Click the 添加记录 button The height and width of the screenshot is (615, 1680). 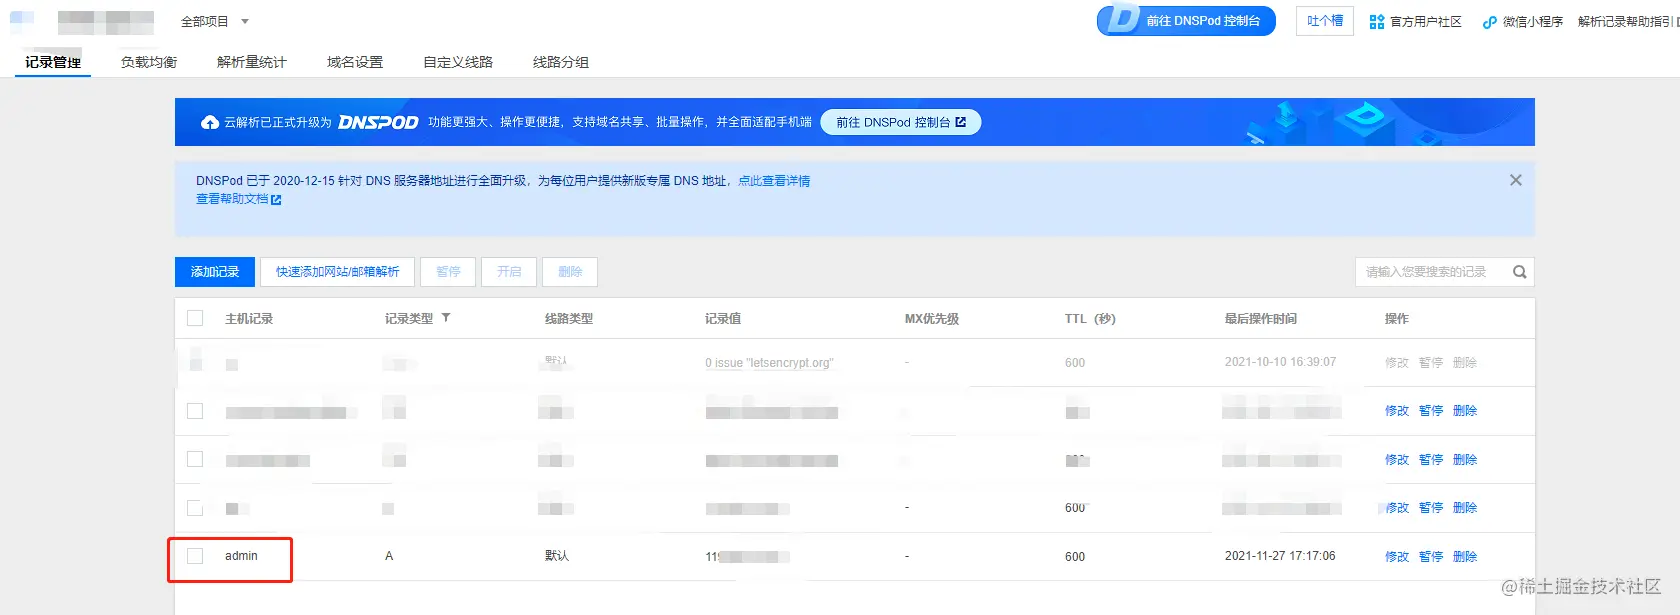(215, 272)
